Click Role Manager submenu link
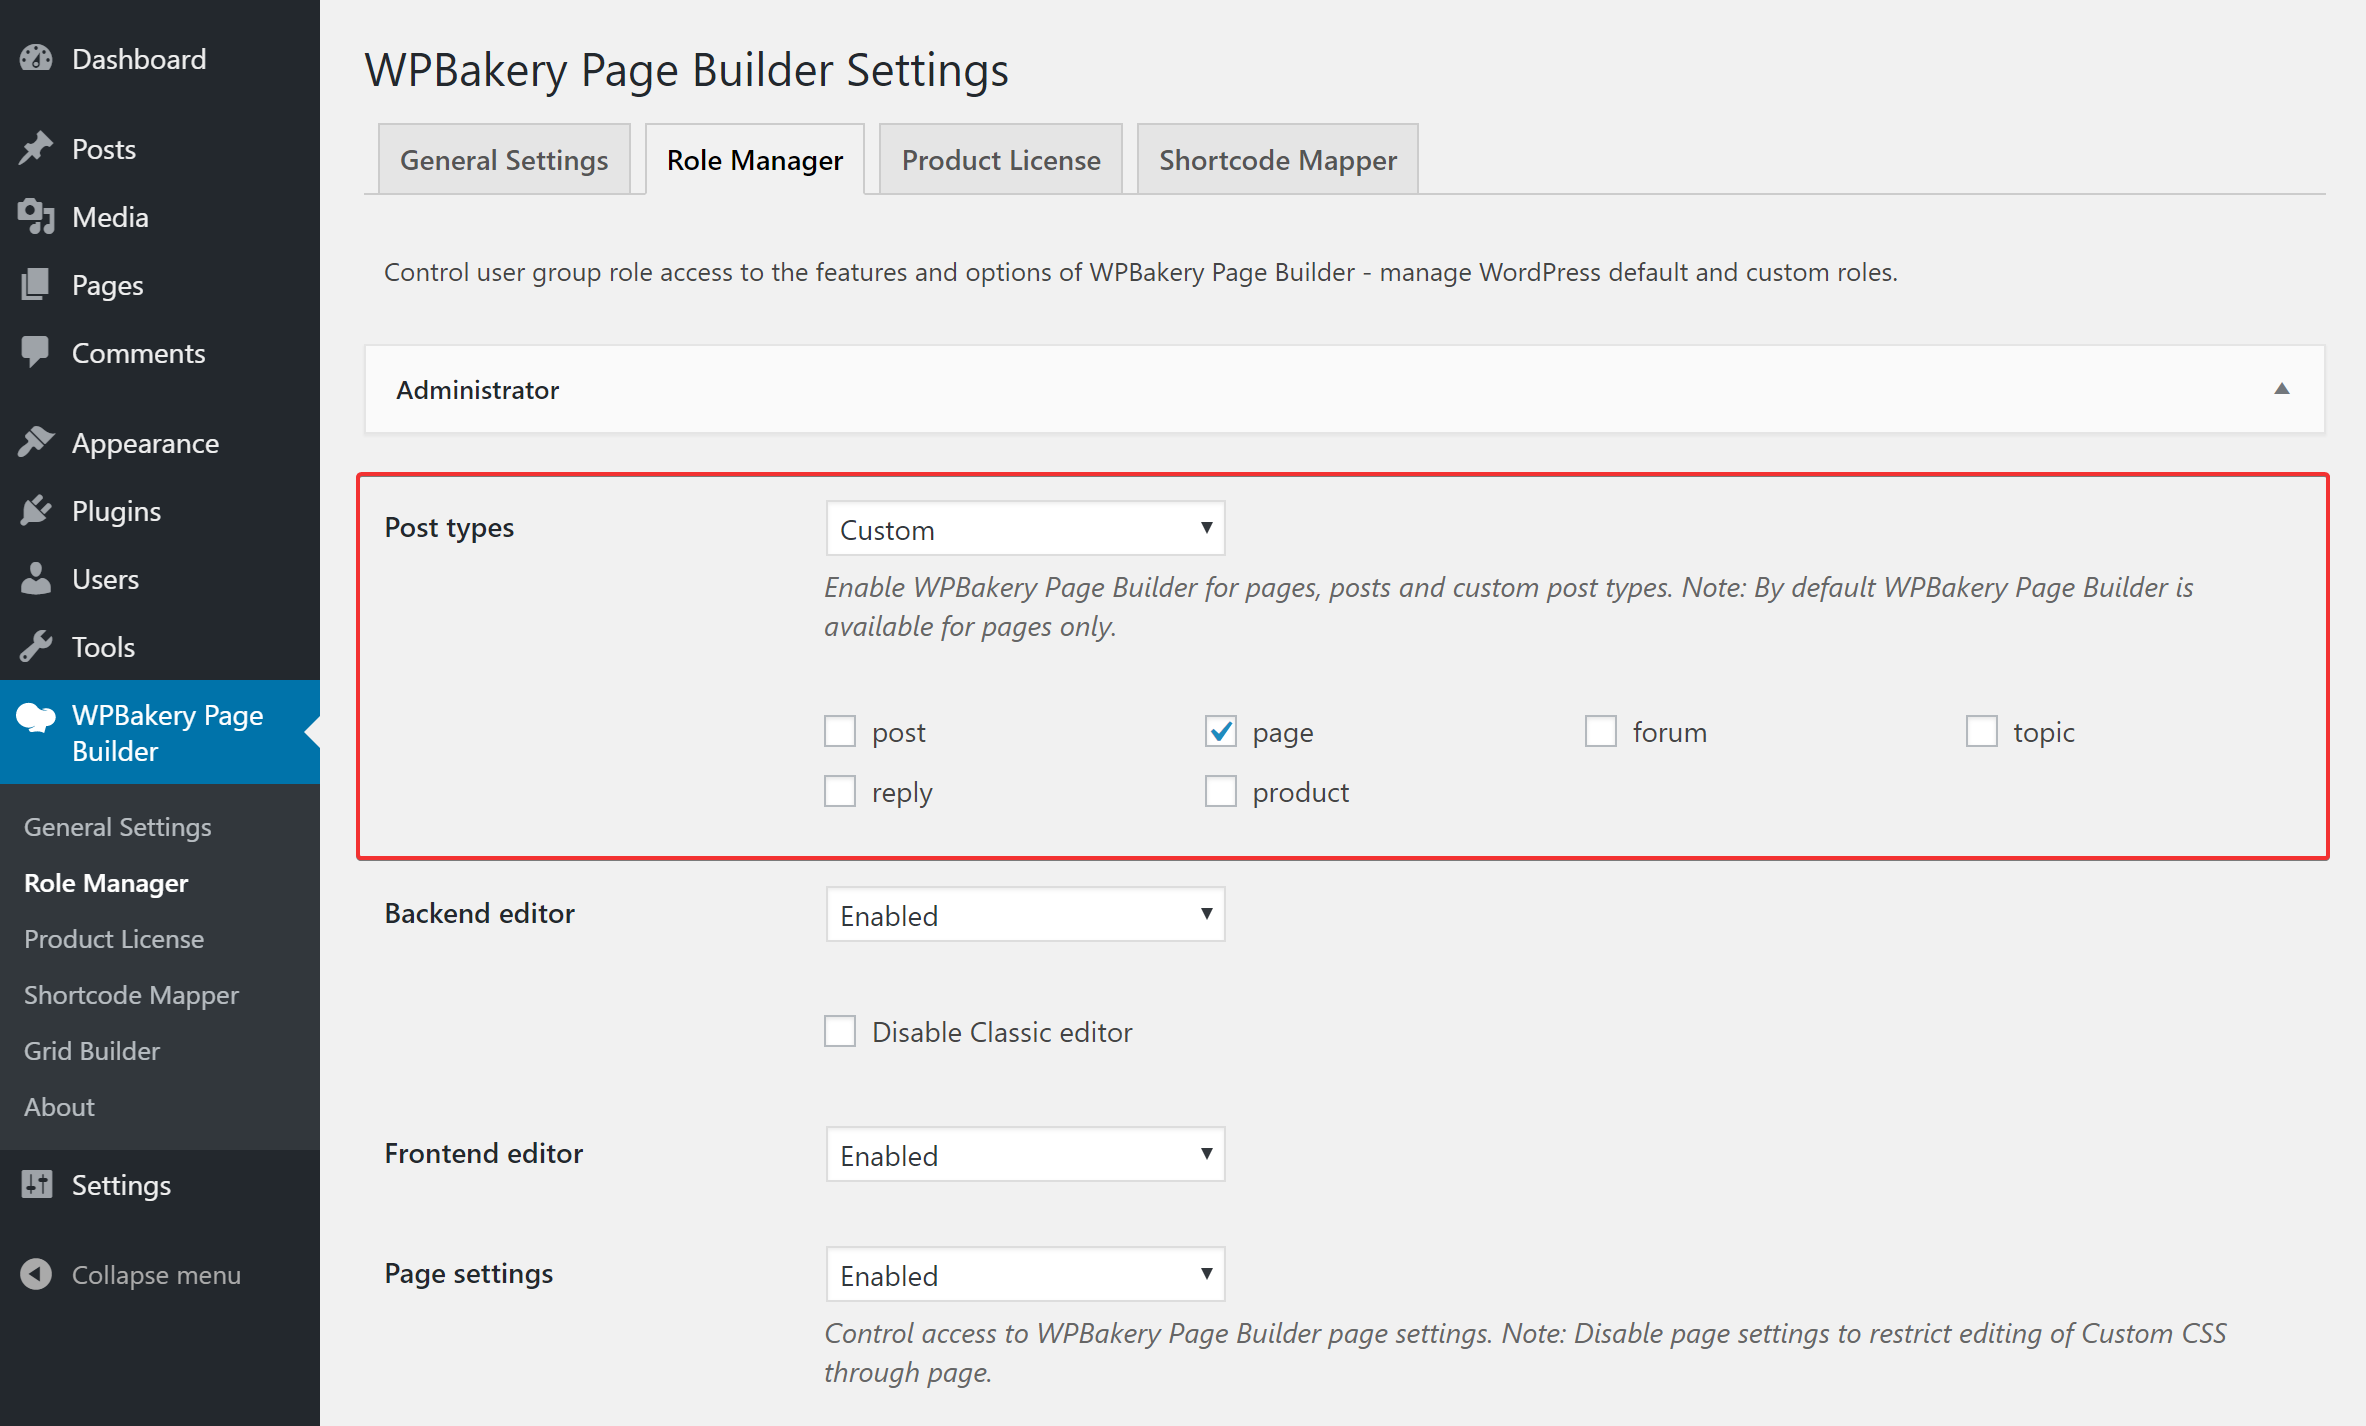Viewport: 2366px width, 1426px height. pos(106,883)
